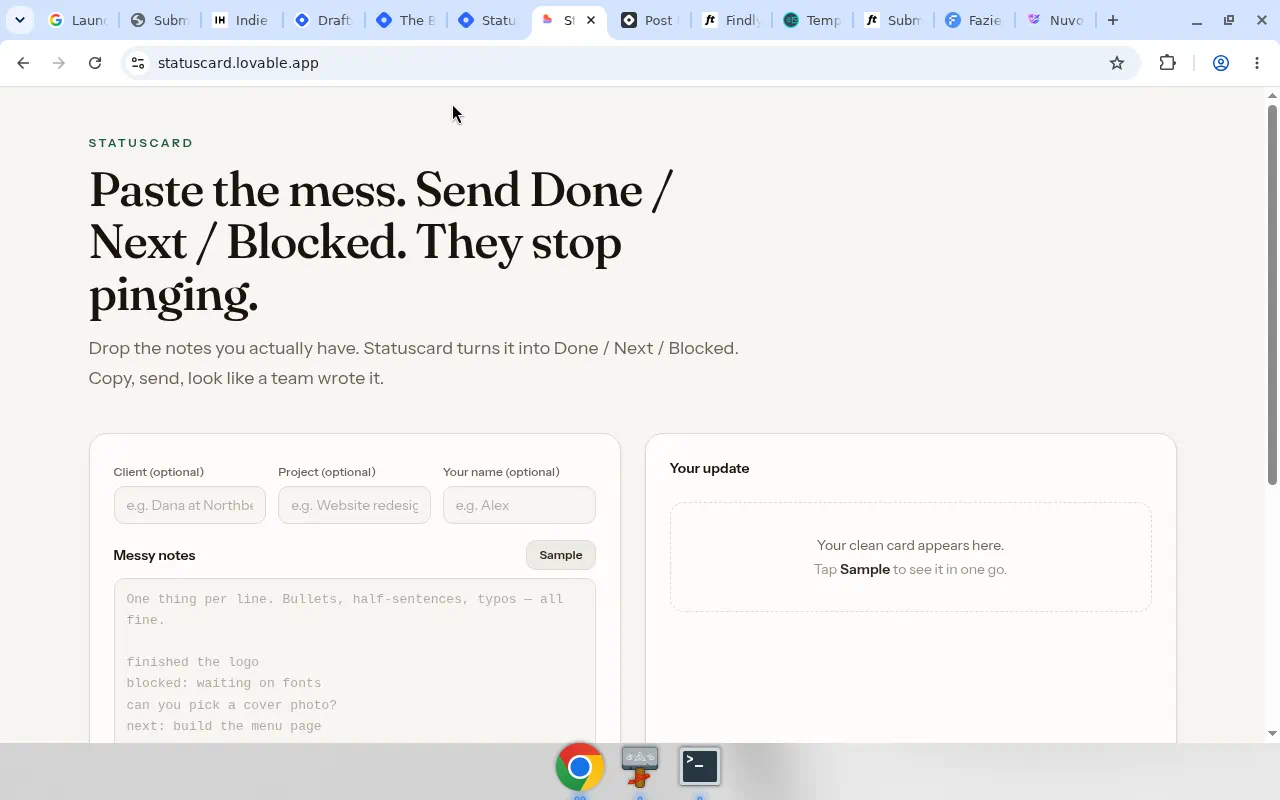The width and height of the screenshot is (1280, 800).
Task: Go forward to the next page
Action: tap(59, 63)
